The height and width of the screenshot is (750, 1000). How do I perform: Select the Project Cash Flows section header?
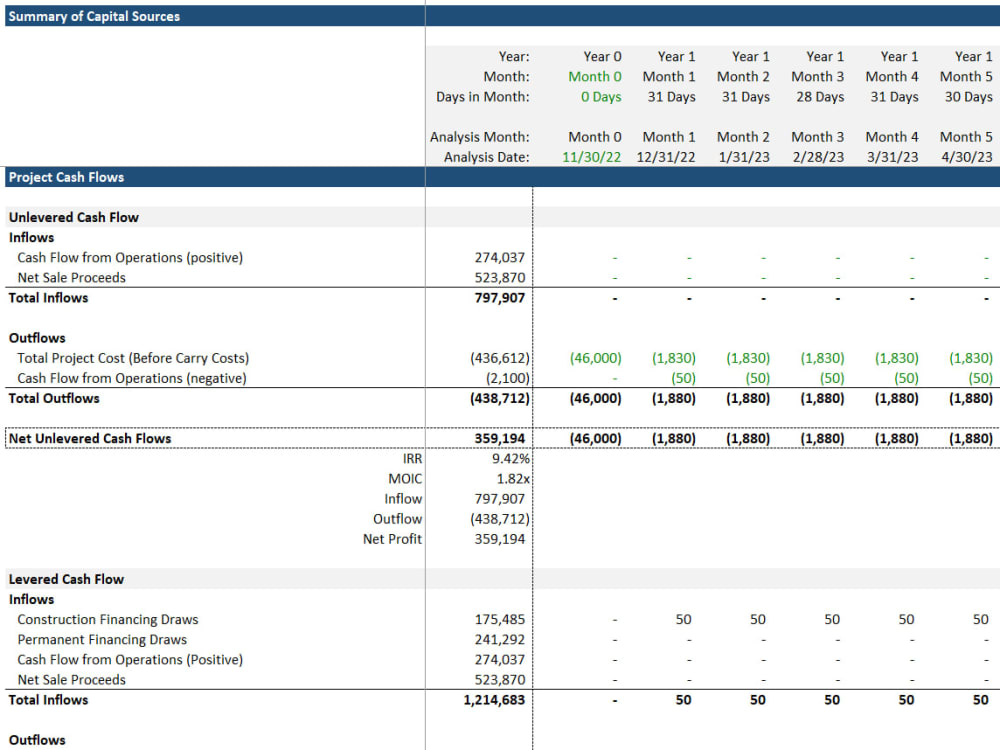[67, 176]
